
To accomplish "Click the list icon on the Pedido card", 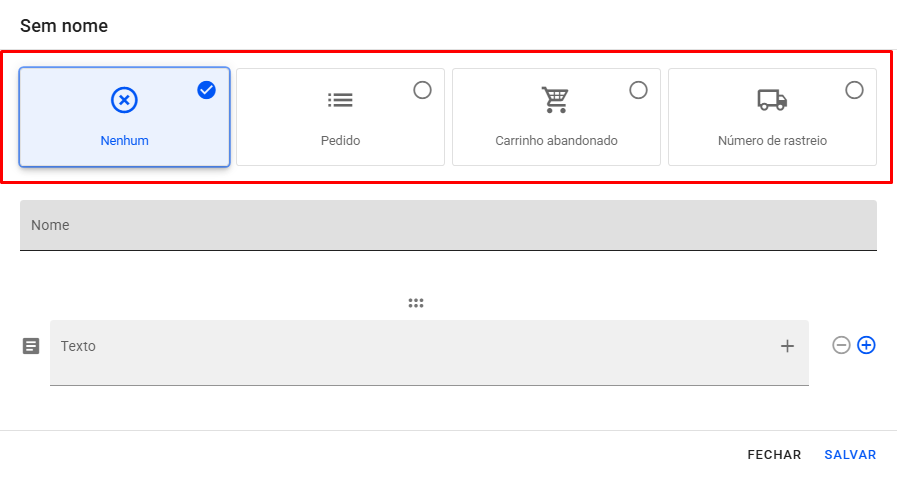I will (x=340, y=100).
